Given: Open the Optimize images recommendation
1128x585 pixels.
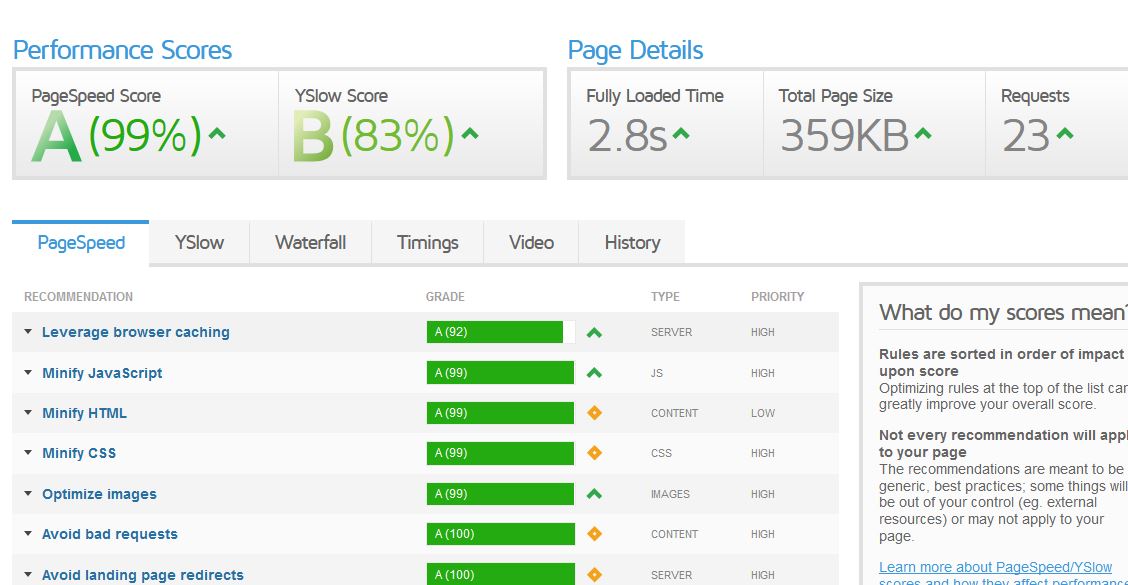Looking at the screenshot, I should pos(99,494).
